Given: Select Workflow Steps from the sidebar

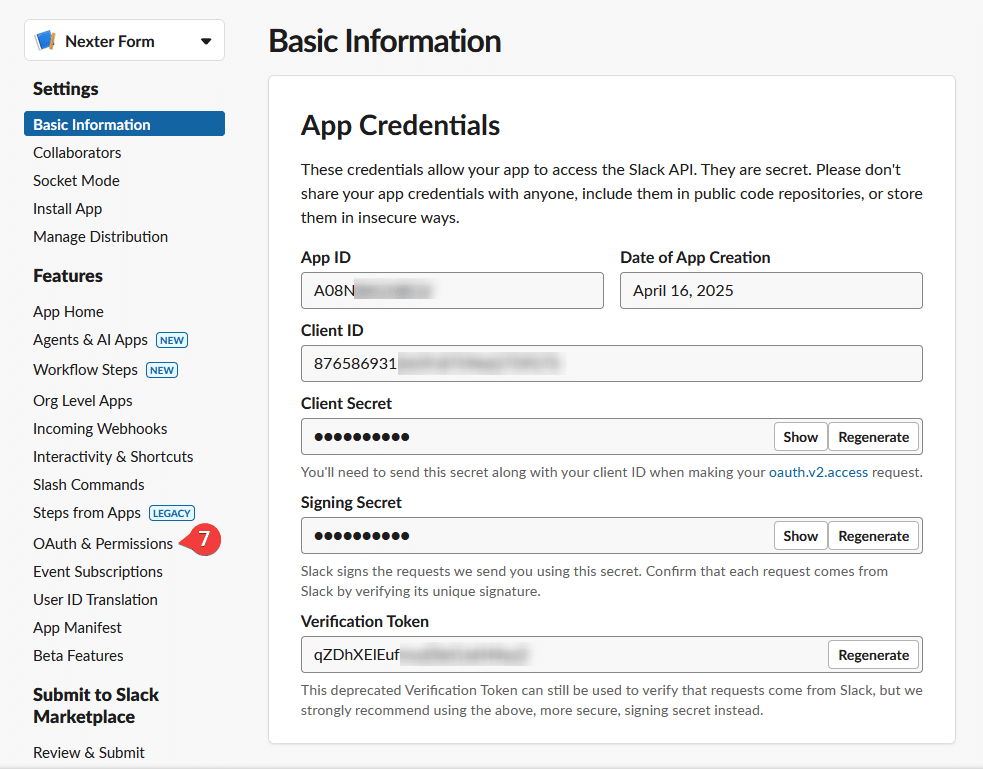Looking at the screenshot, I should tap(85, 369).
